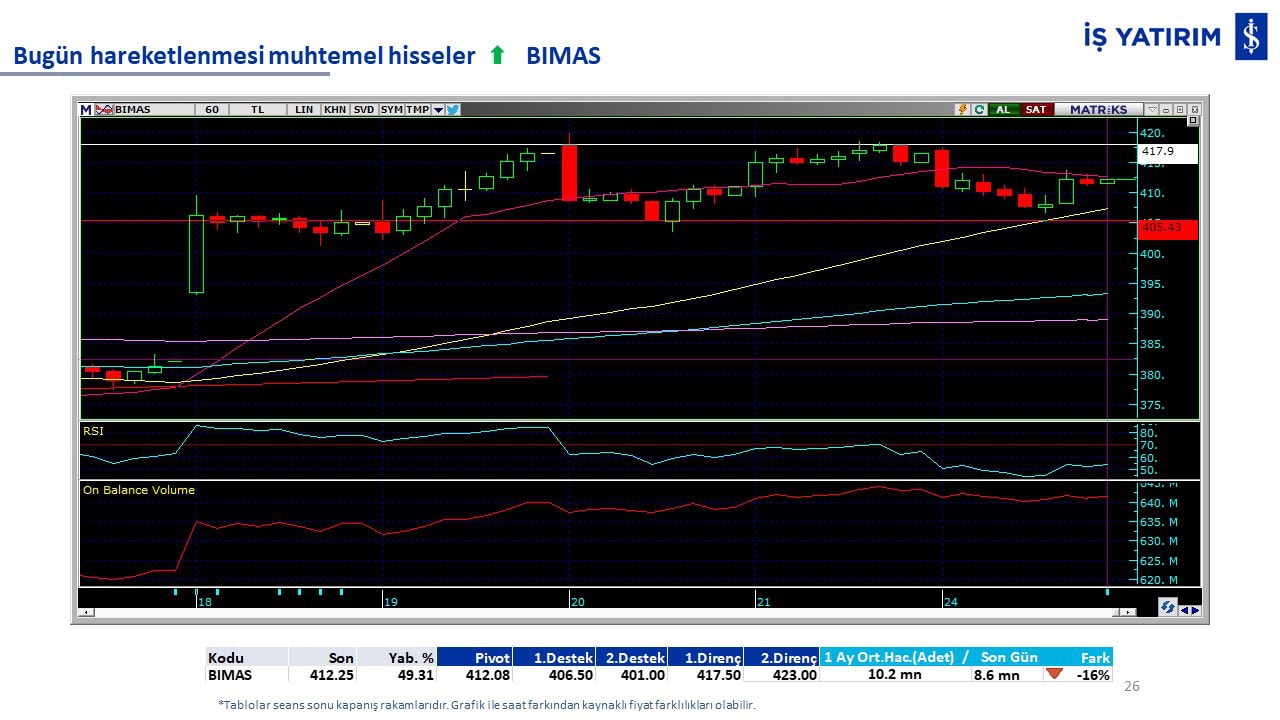Click the green up arrow beside BIMAS title
Screen dimensions: 1280x720
pyautogui.click(x=497, y=56)
